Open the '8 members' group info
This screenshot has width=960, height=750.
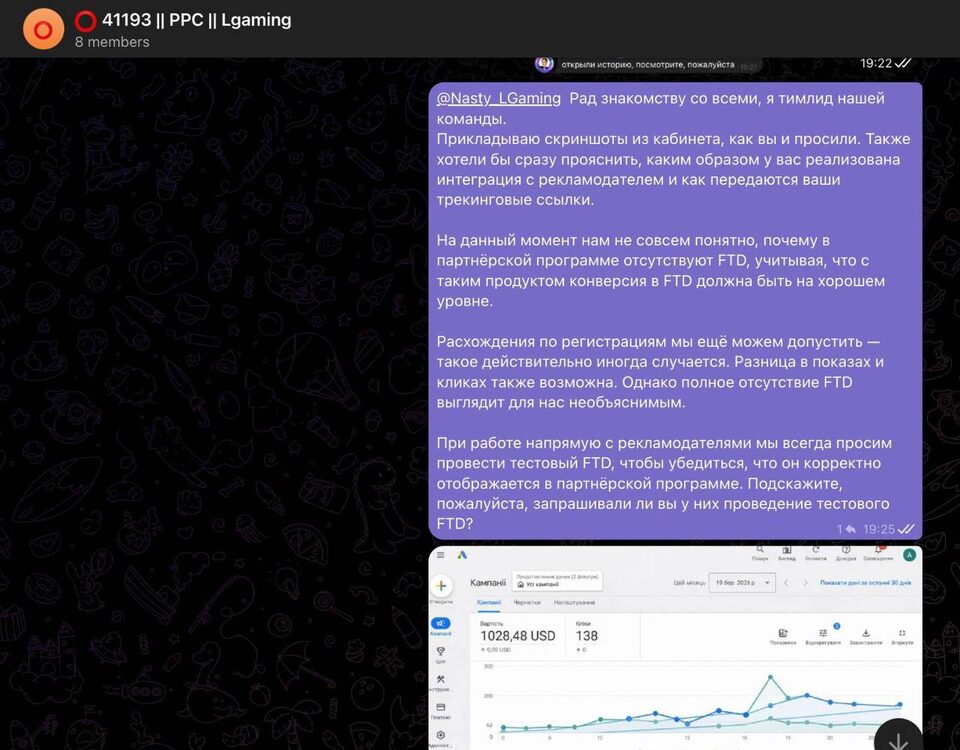click(x=112, y=42)
